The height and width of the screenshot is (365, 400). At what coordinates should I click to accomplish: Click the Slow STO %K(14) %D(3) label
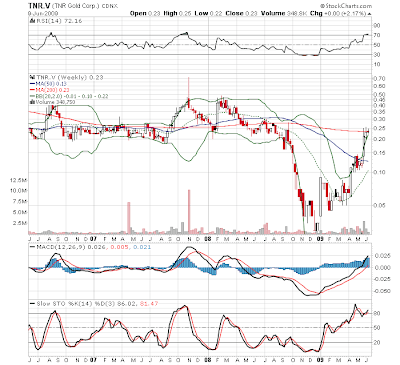point(77,304)
